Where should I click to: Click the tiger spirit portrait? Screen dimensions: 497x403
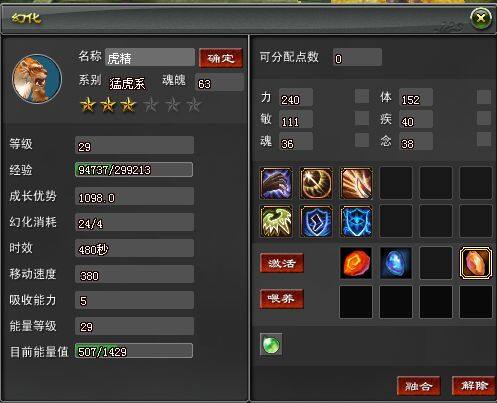point(37,79)
